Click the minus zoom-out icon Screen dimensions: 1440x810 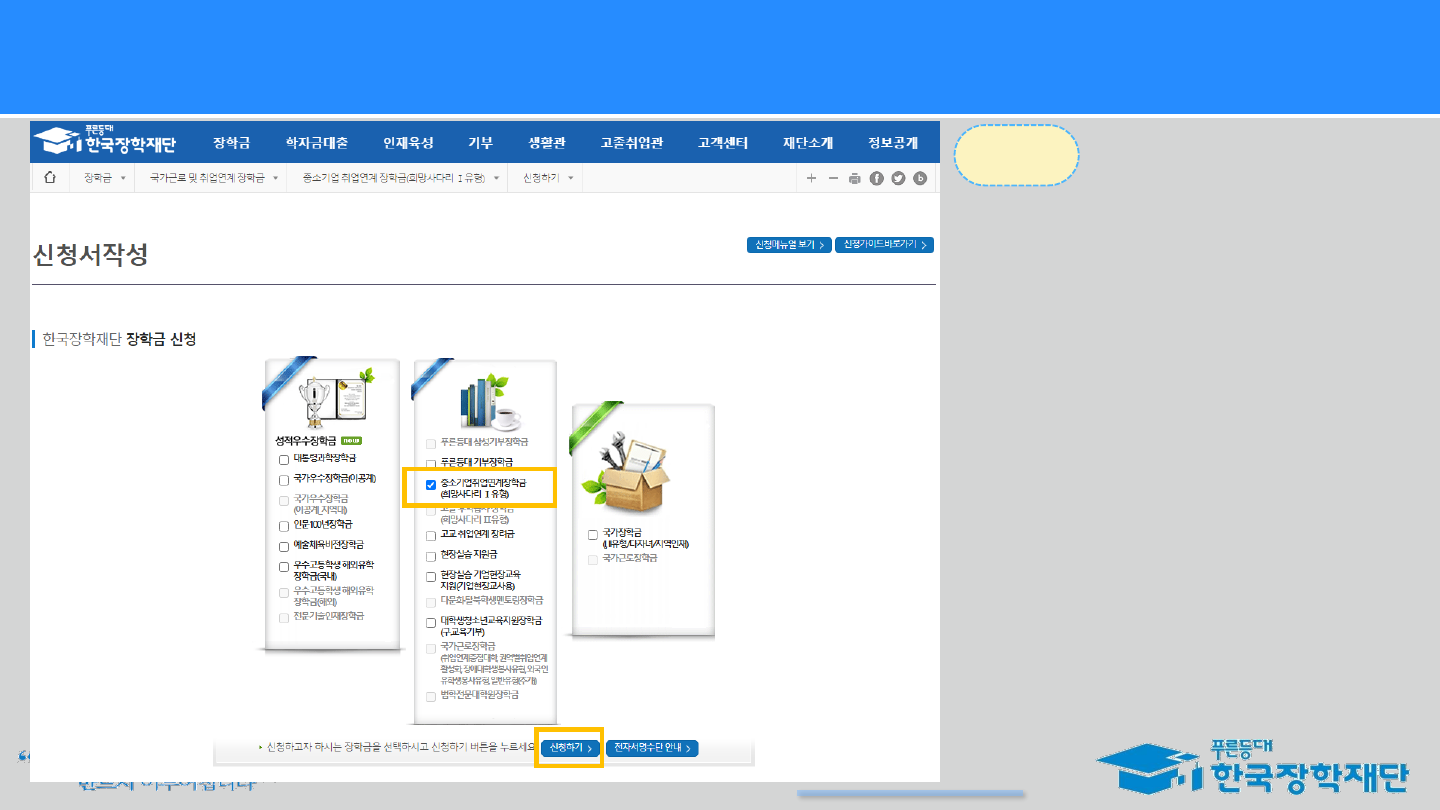833,178
